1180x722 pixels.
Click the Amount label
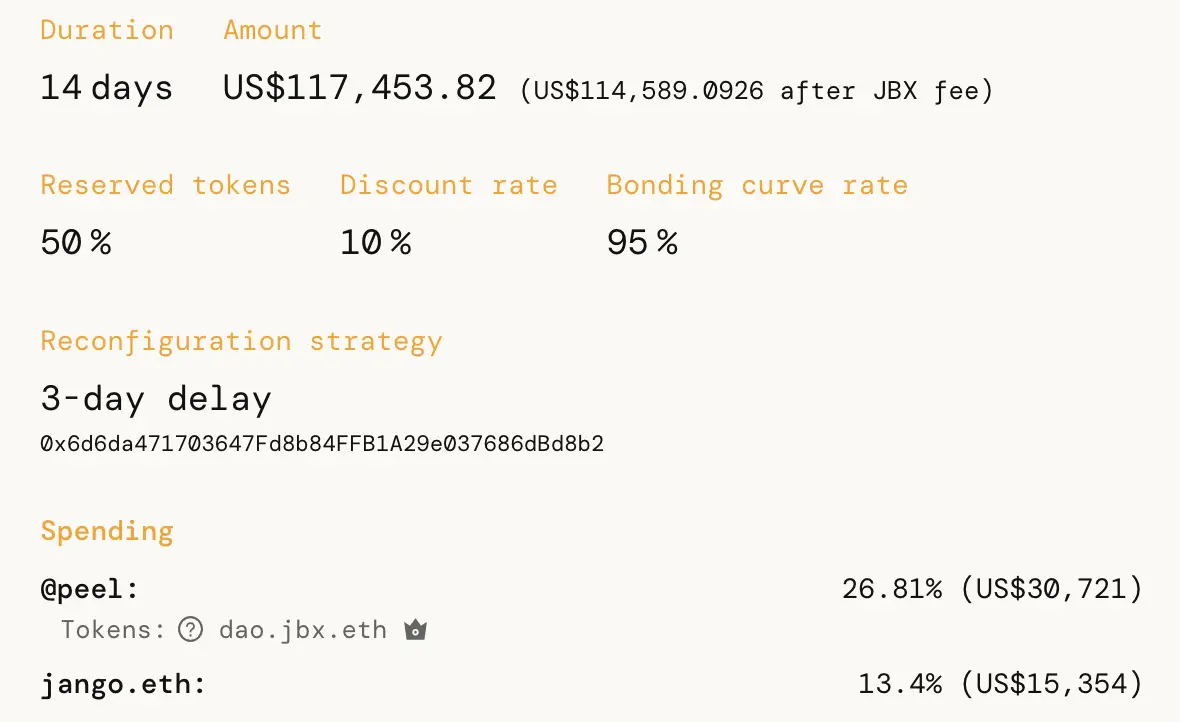272,30
